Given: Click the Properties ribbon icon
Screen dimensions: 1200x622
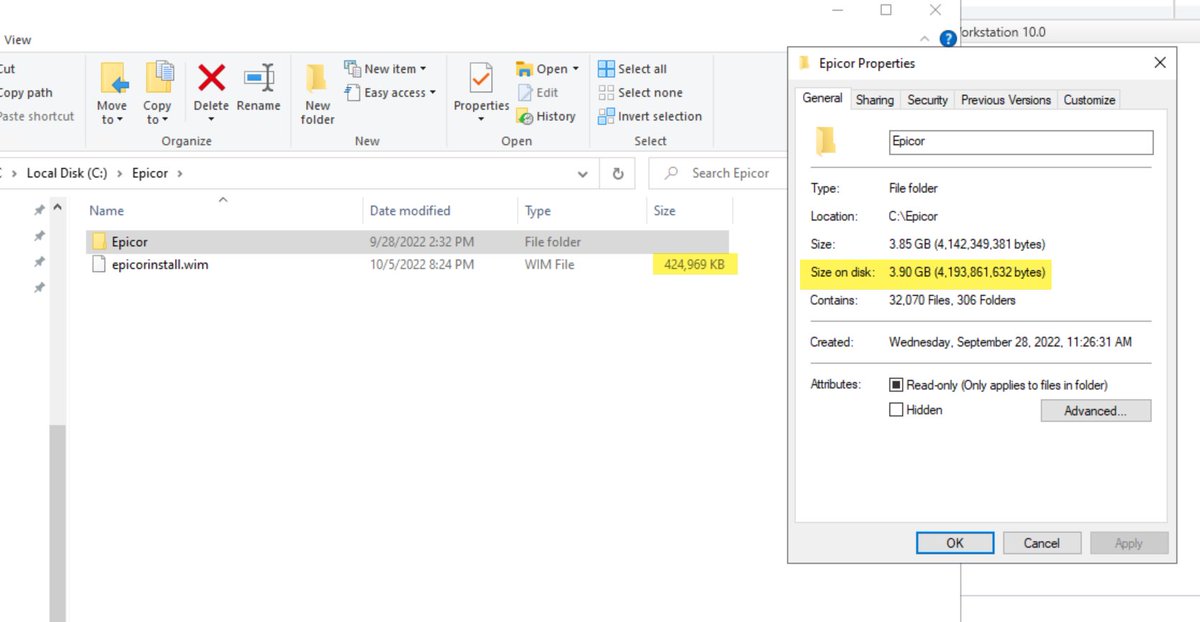Looking at the screenshot, I should (x=481, y=78).
